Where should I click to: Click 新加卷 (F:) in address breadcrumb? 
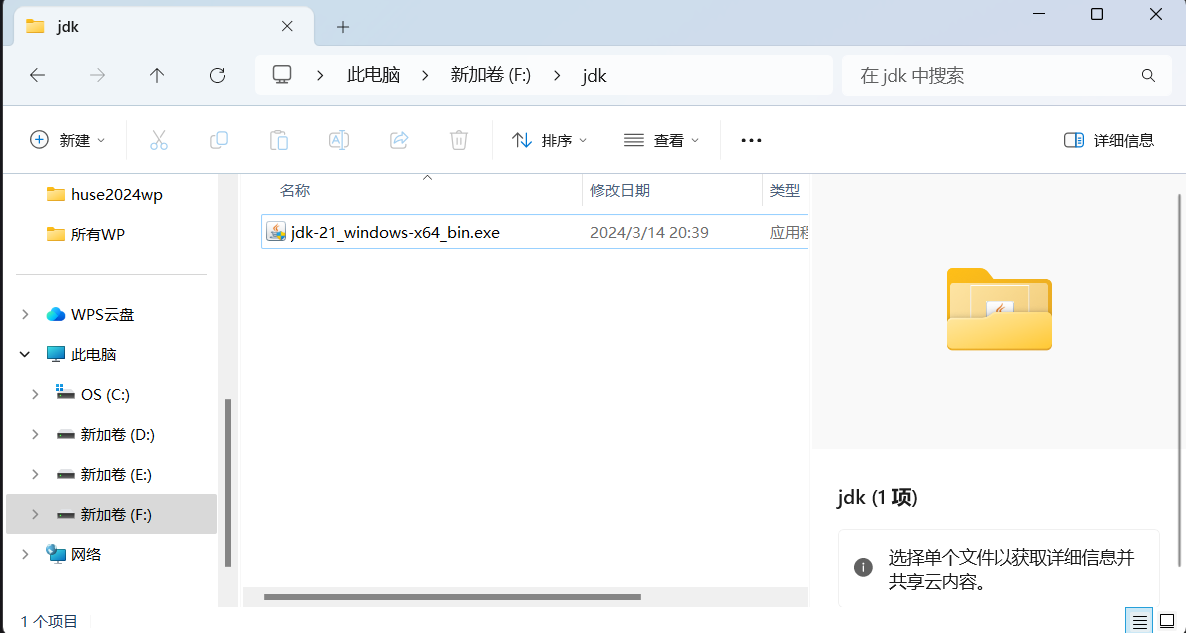pyautogui.click(x=491, y=75)
